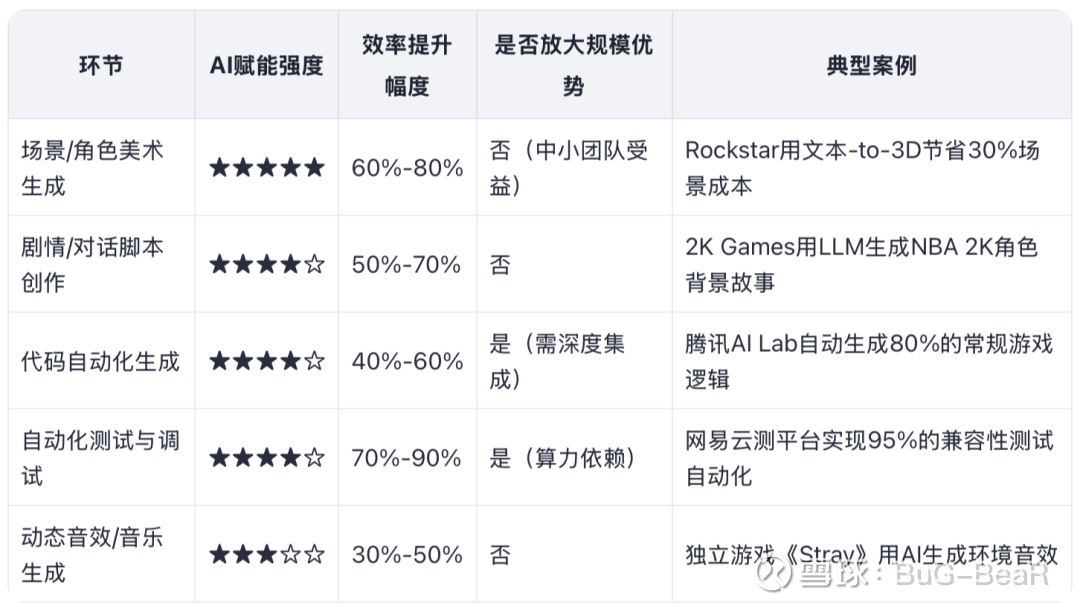Click the 典型案例 column header
The image size is (1080, 607).
(x=871, y=65)
